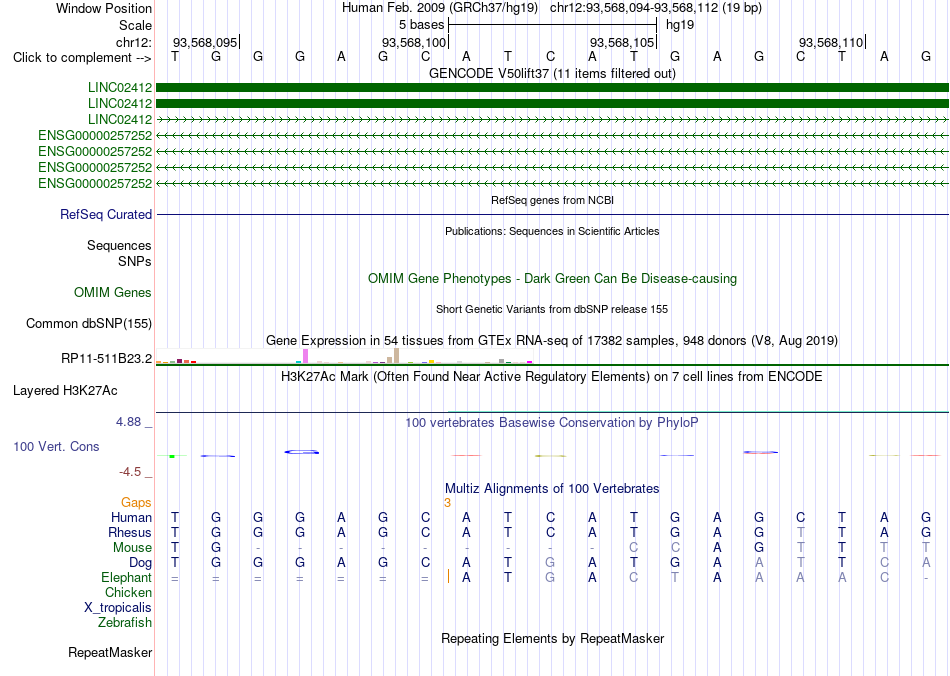The height and width of the screenshot is (676, 950).
Task: Click the orange '3' gap count marker
Action: [447, 503]
